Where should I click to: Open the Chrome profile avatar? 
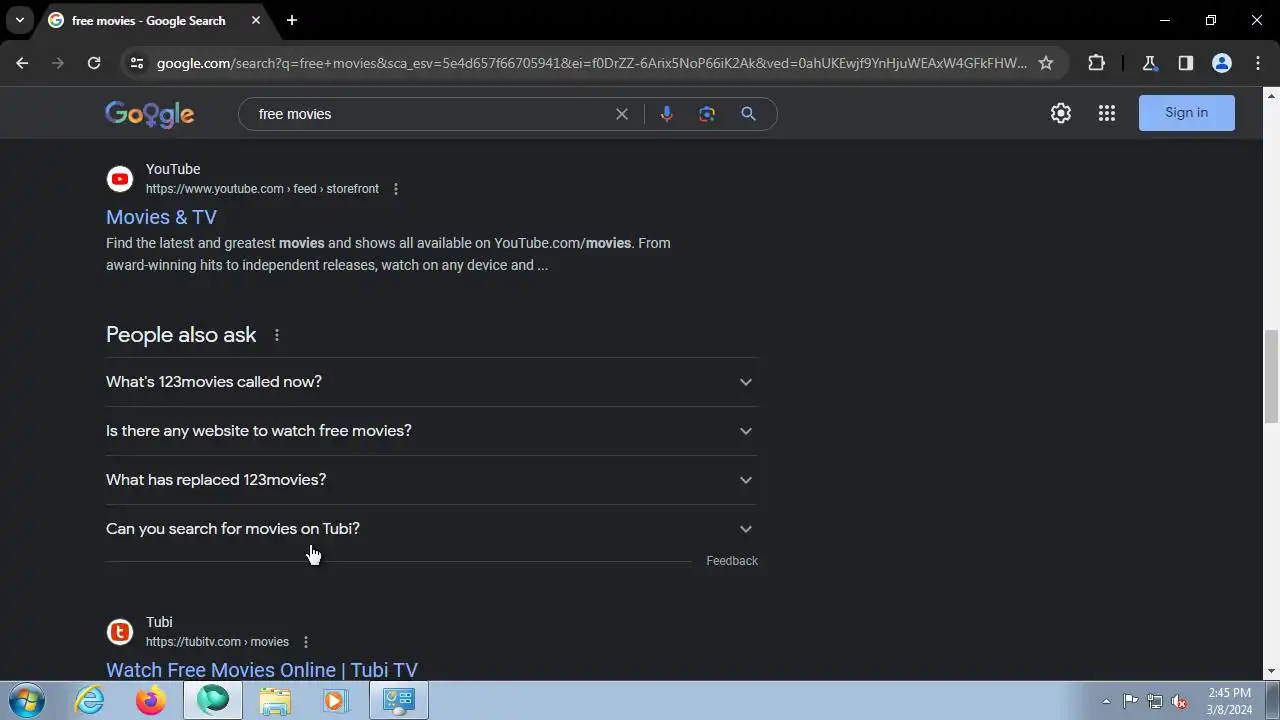[1222, 63]
